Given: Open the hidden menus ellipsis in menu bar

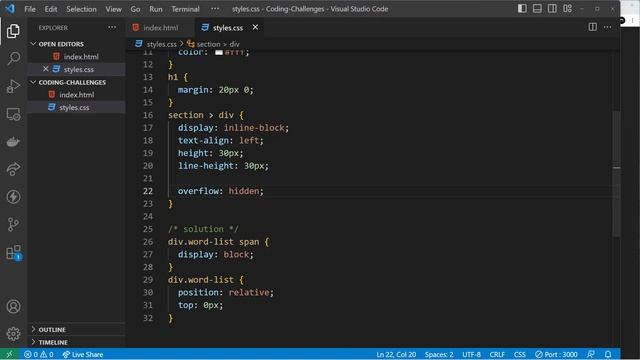Looking at the screenshot, I should (215, 9).
